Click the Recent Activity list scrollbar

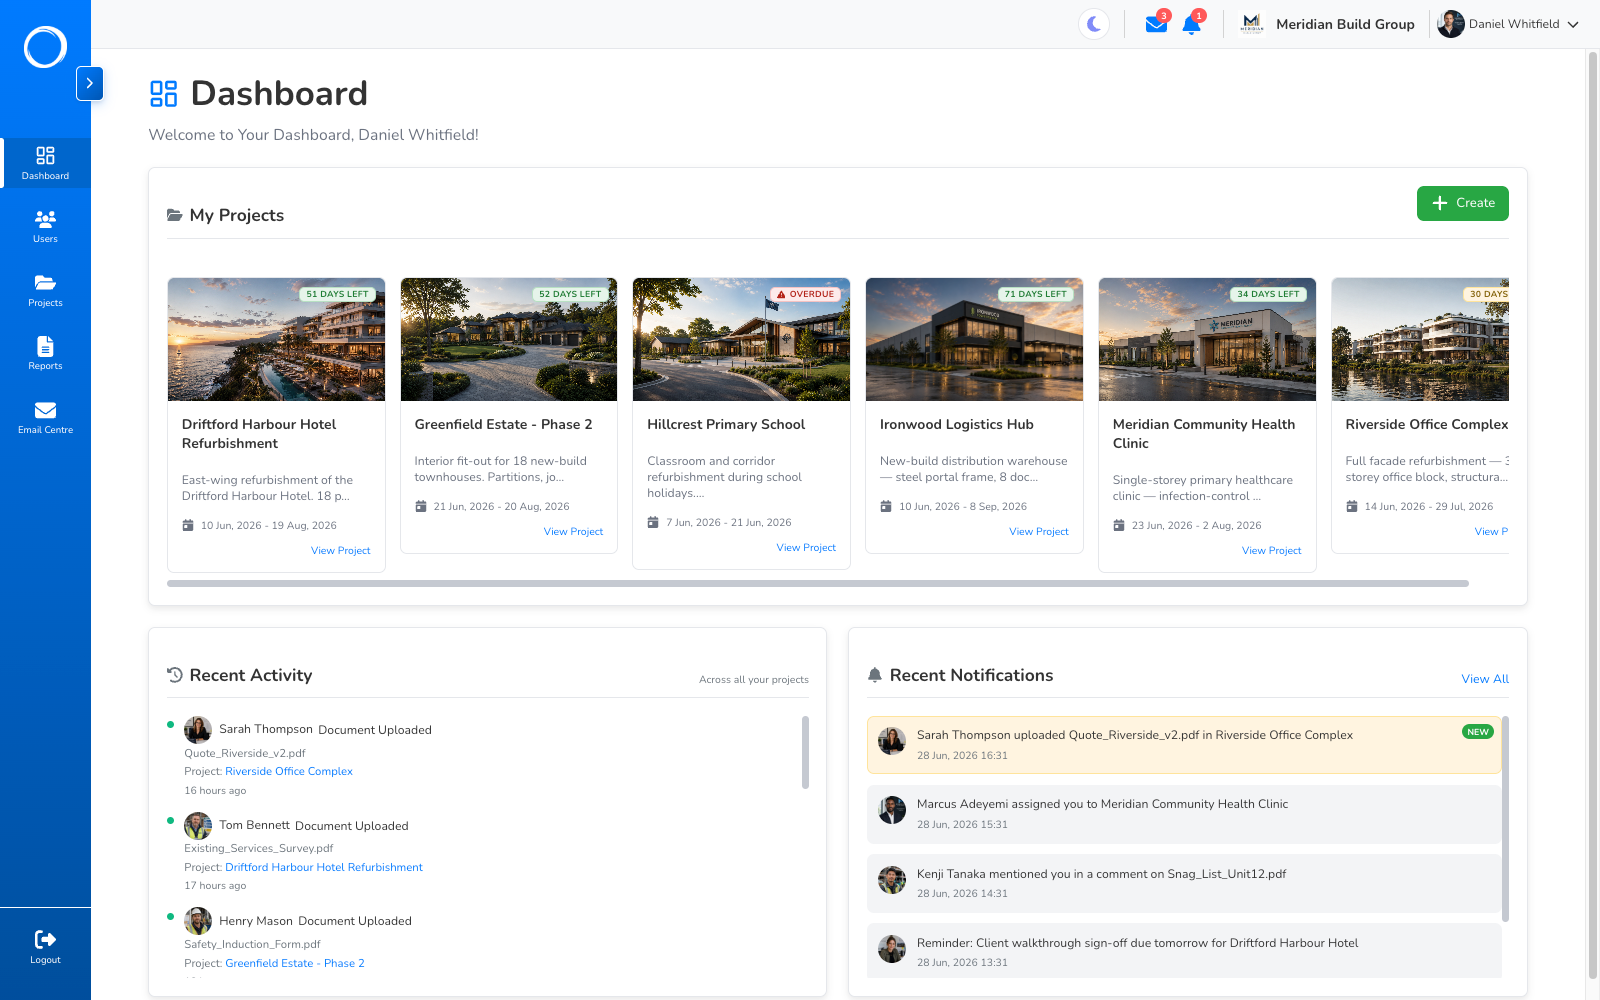pyautogui.click(x=805, y=752)
